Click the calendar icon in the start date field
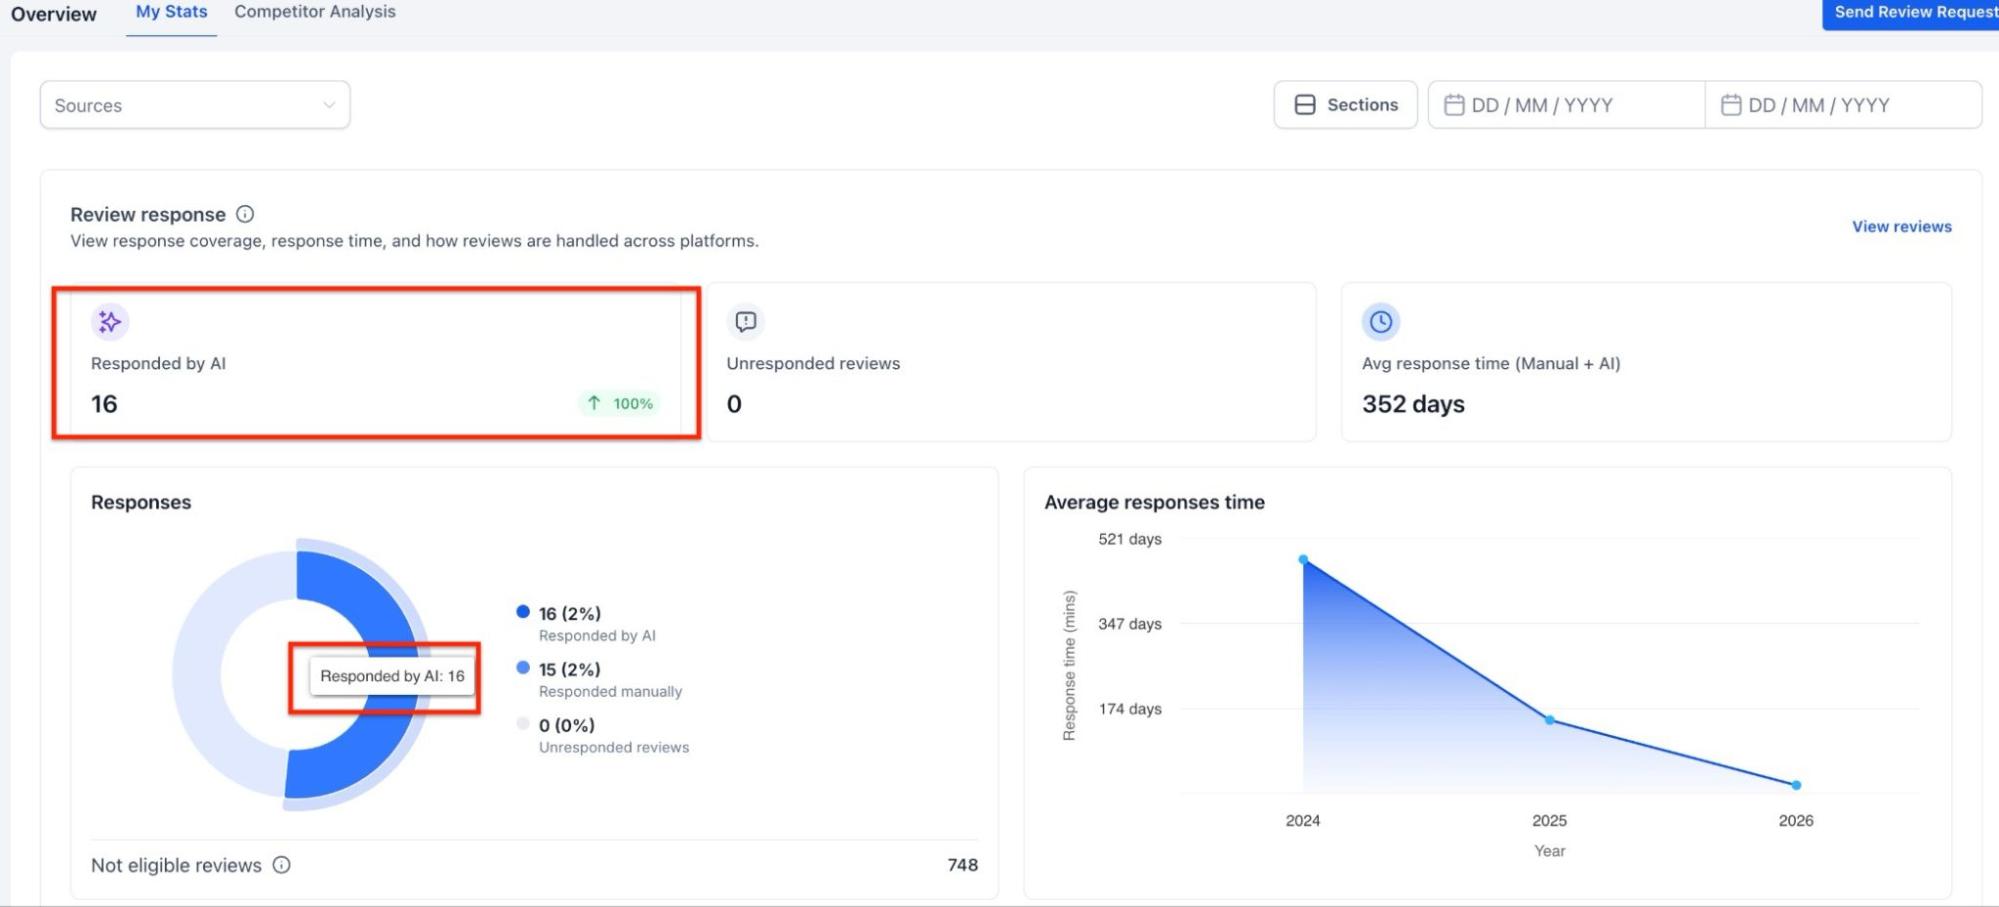This screenshot has height=907, width=1999. pos(1454,105)
